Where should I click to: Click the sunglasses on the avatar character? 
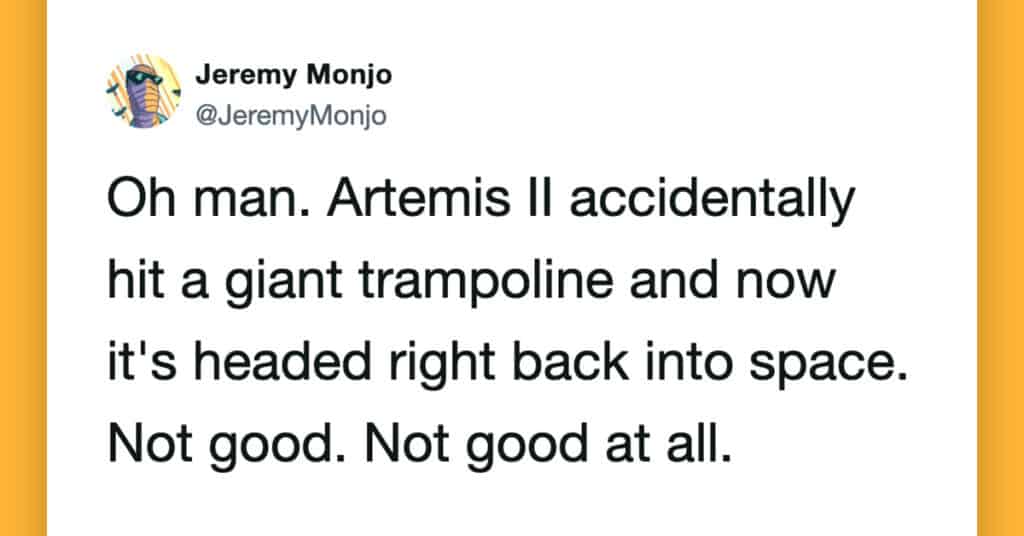click(x=141, y=78)
